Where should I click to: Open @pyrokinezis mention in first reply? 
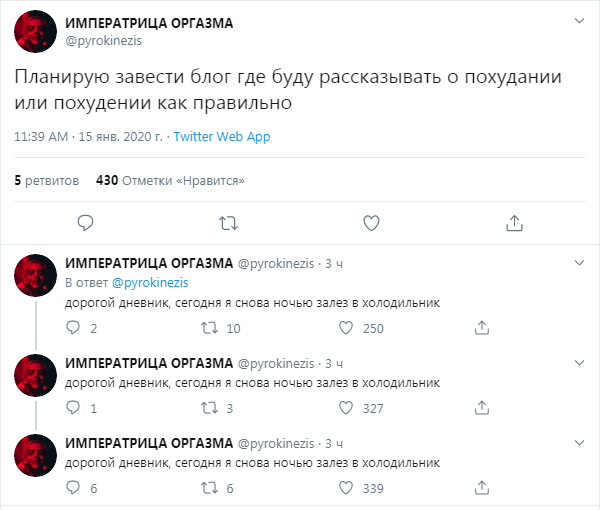tap(150, 283)
